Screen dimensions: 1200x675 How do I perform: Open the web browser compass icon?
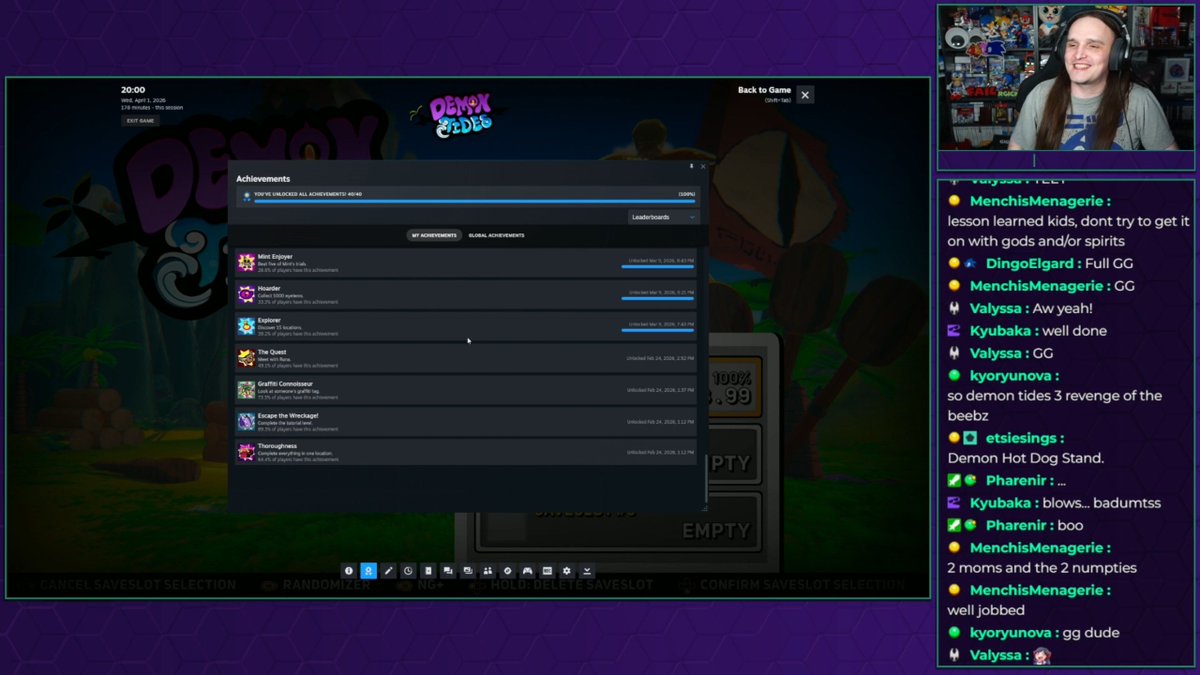click(x=507, y=571)
